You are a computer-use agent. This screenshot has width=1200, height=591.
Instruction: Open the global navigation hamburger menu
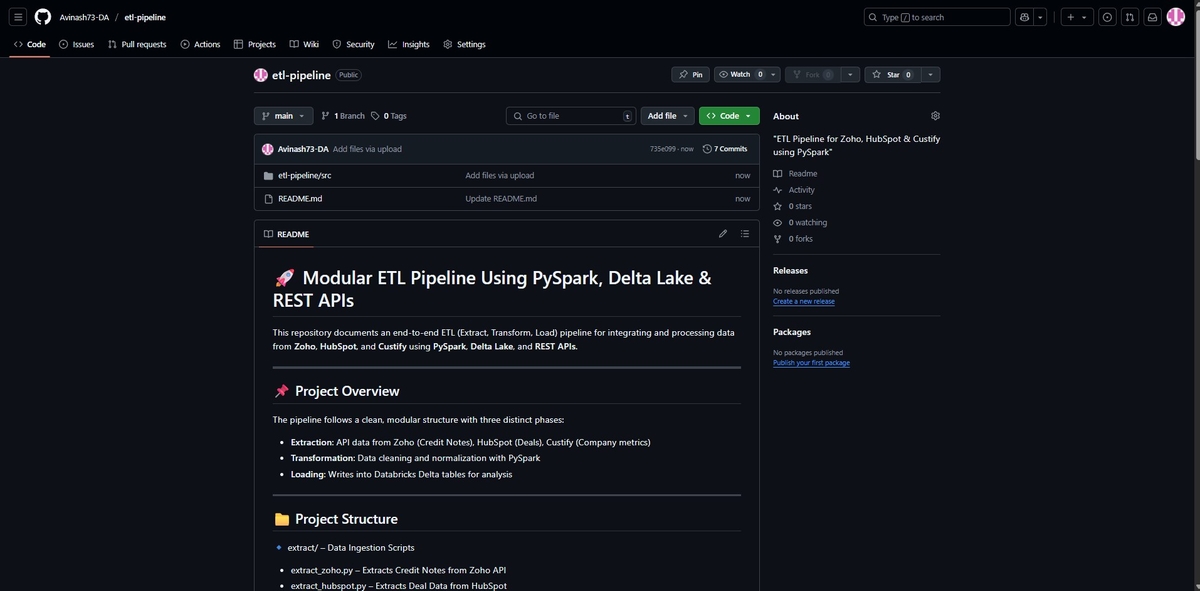point(16,16)
